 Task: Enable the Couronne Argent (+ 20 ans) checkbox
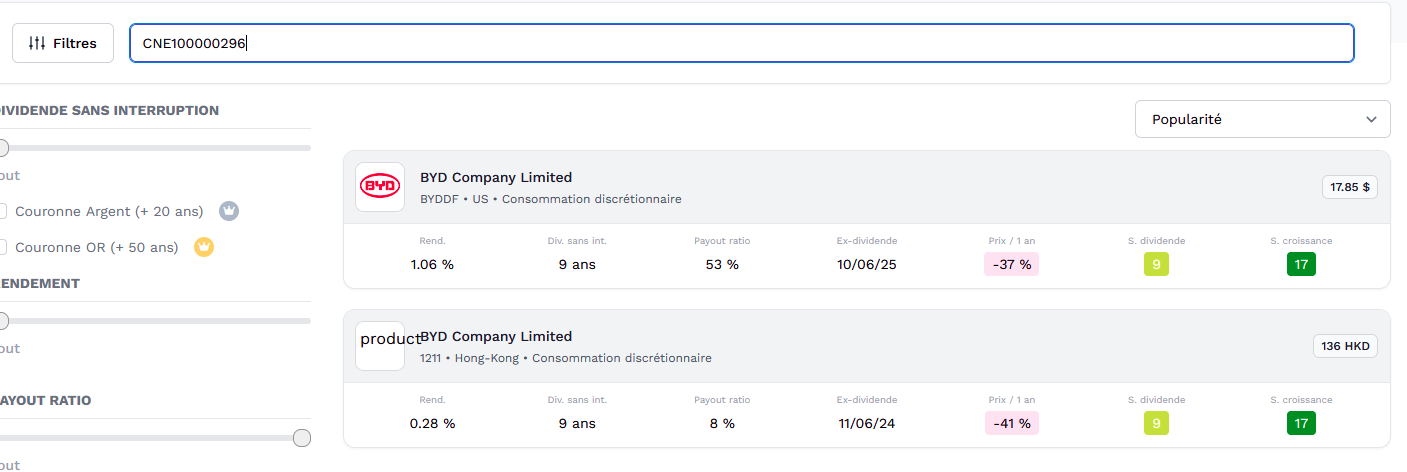(x=2, y=211)
